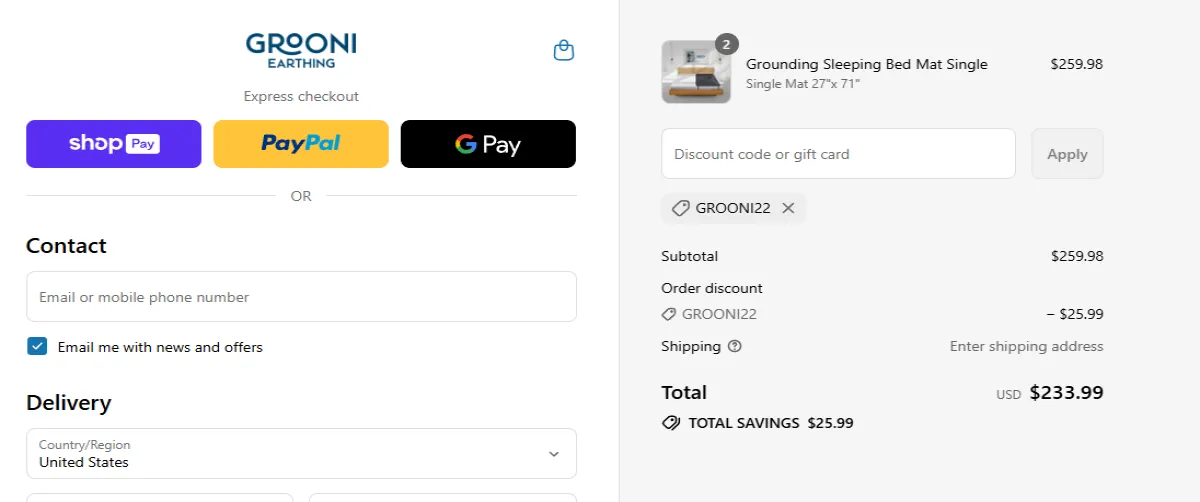Click the Single Mat 27"x 71" variant text
The height and width of the screenshot is (502, 1200).
coord(803,84)
